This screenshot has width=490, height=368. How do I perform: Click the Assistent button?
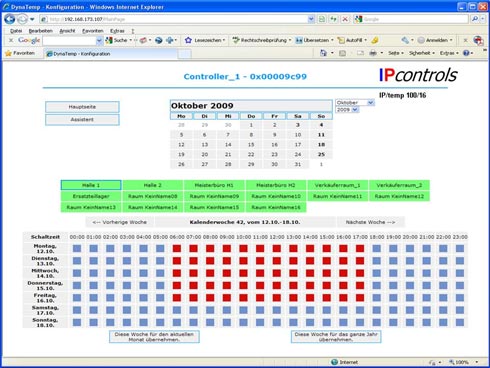click(82, 120)
